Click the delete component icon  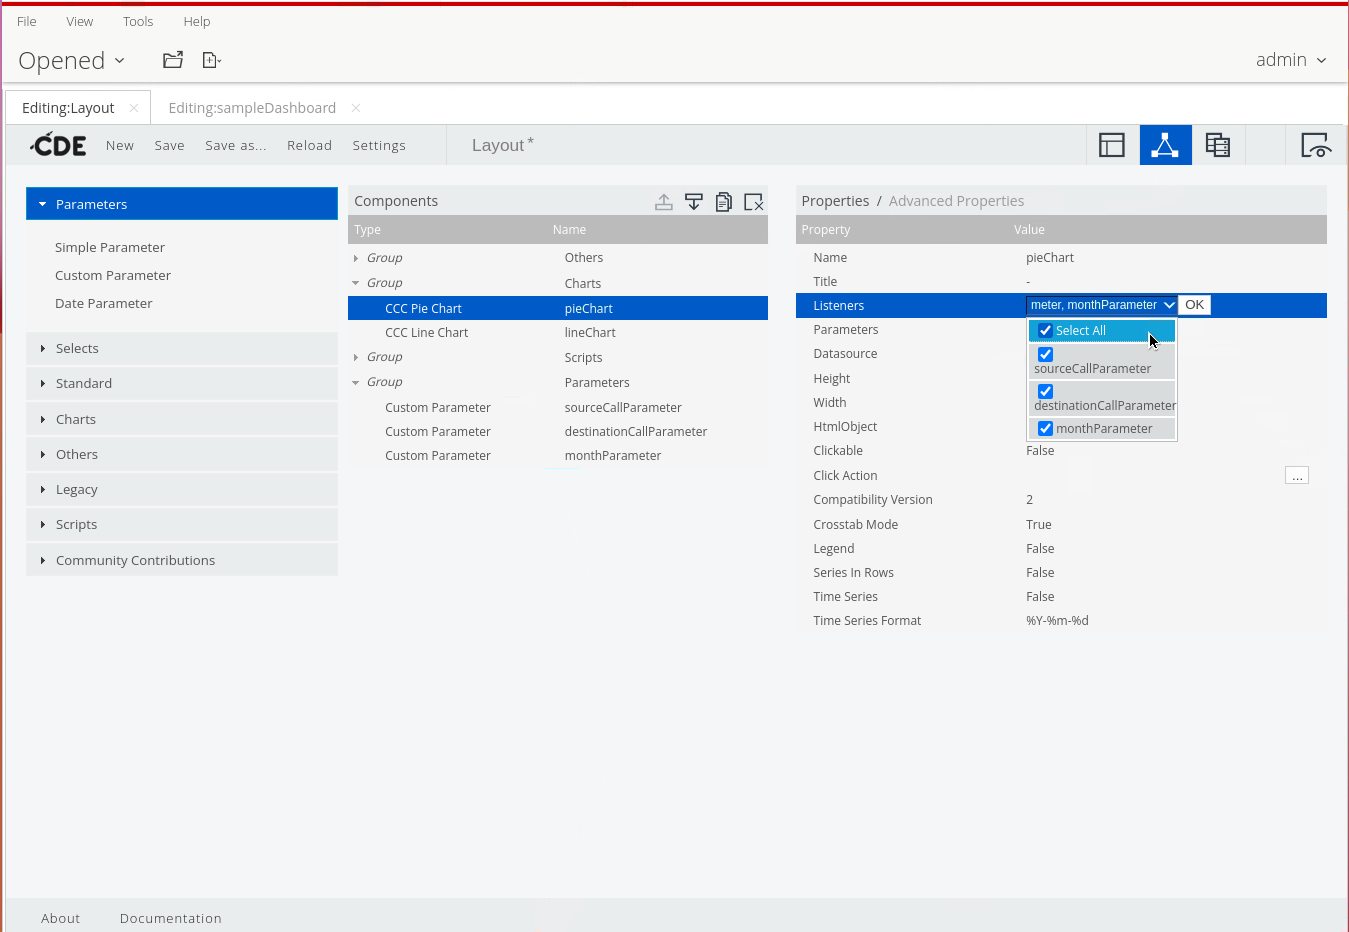coord(754,202)
